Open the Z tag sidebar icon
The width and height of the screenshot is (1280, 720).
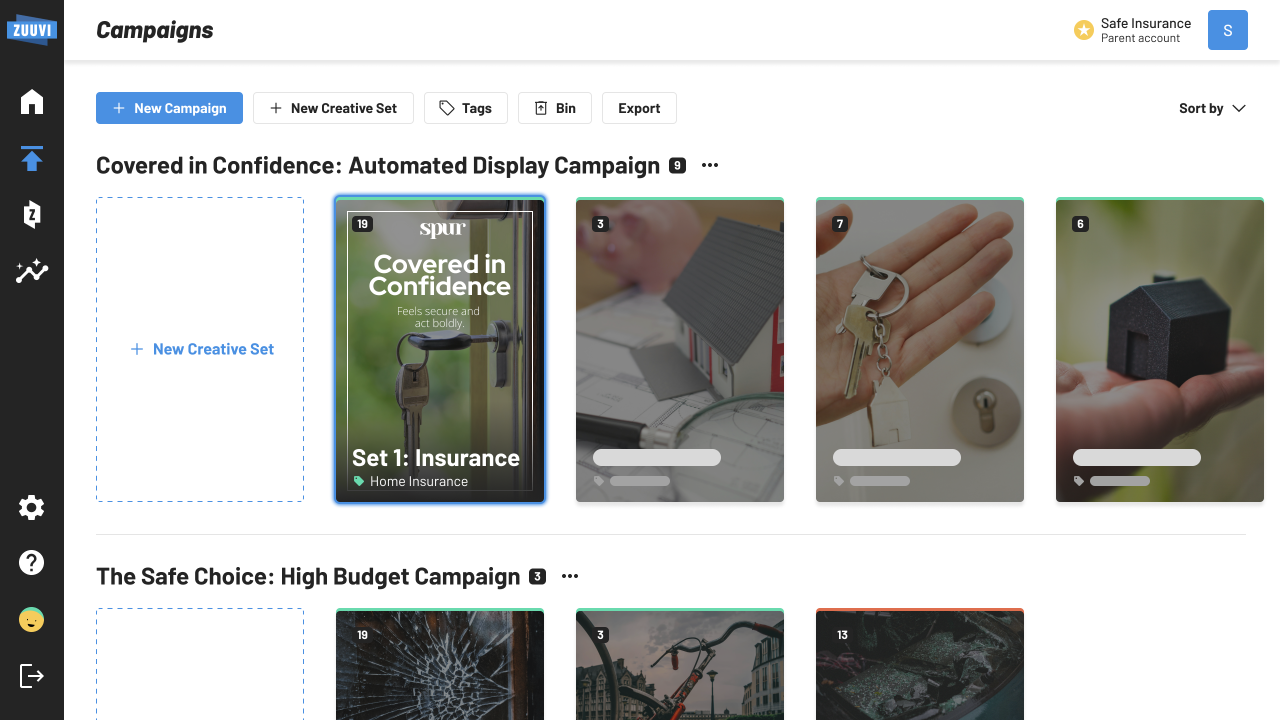(32, 214)
